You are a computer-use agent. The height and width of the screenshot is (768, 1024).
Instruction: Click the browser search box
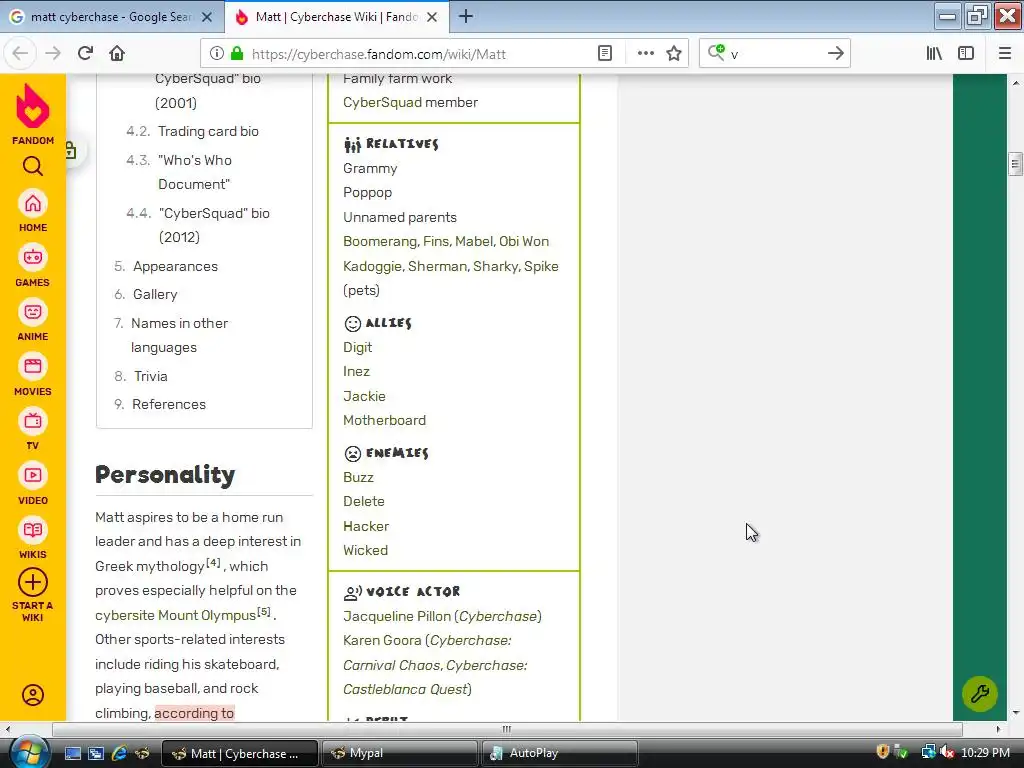coord(775,54)
